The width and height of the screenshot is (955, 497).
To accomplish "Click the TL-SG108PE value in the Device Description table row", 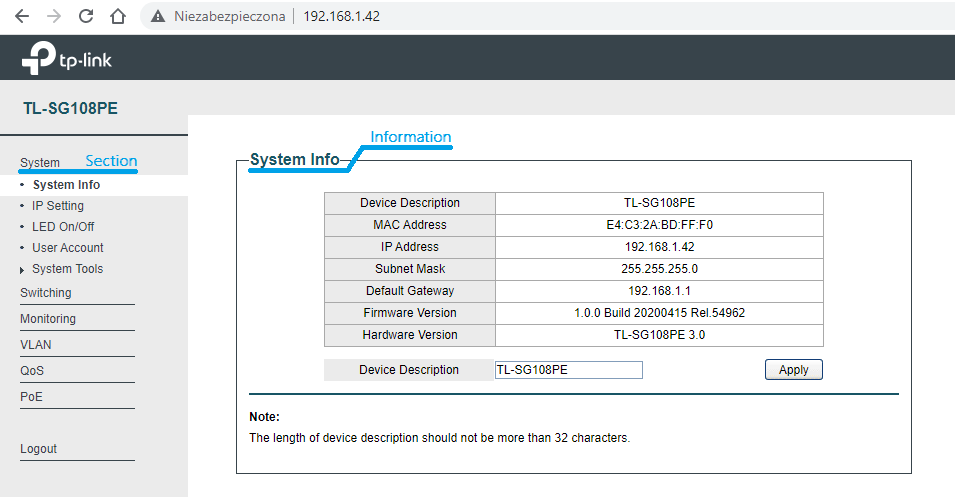I will coord(660,203).
